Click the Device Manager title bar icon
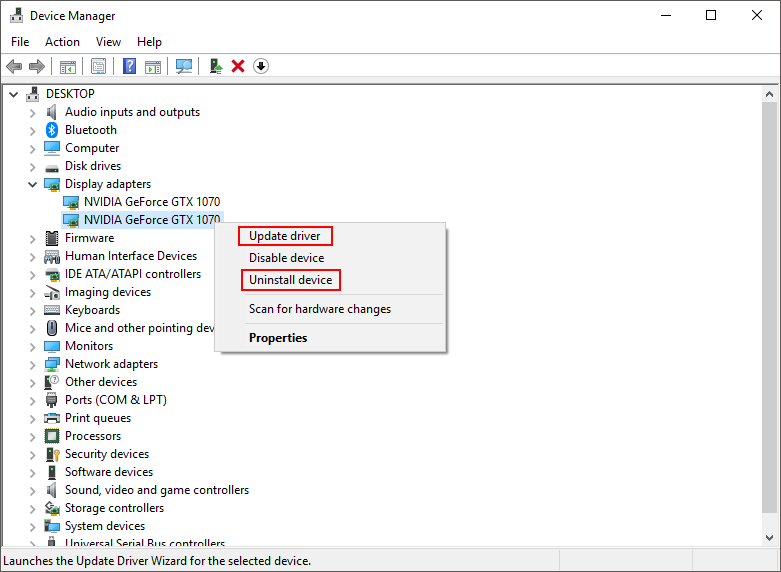This screenshot has width=781, height=572. (x=16, y=15)
